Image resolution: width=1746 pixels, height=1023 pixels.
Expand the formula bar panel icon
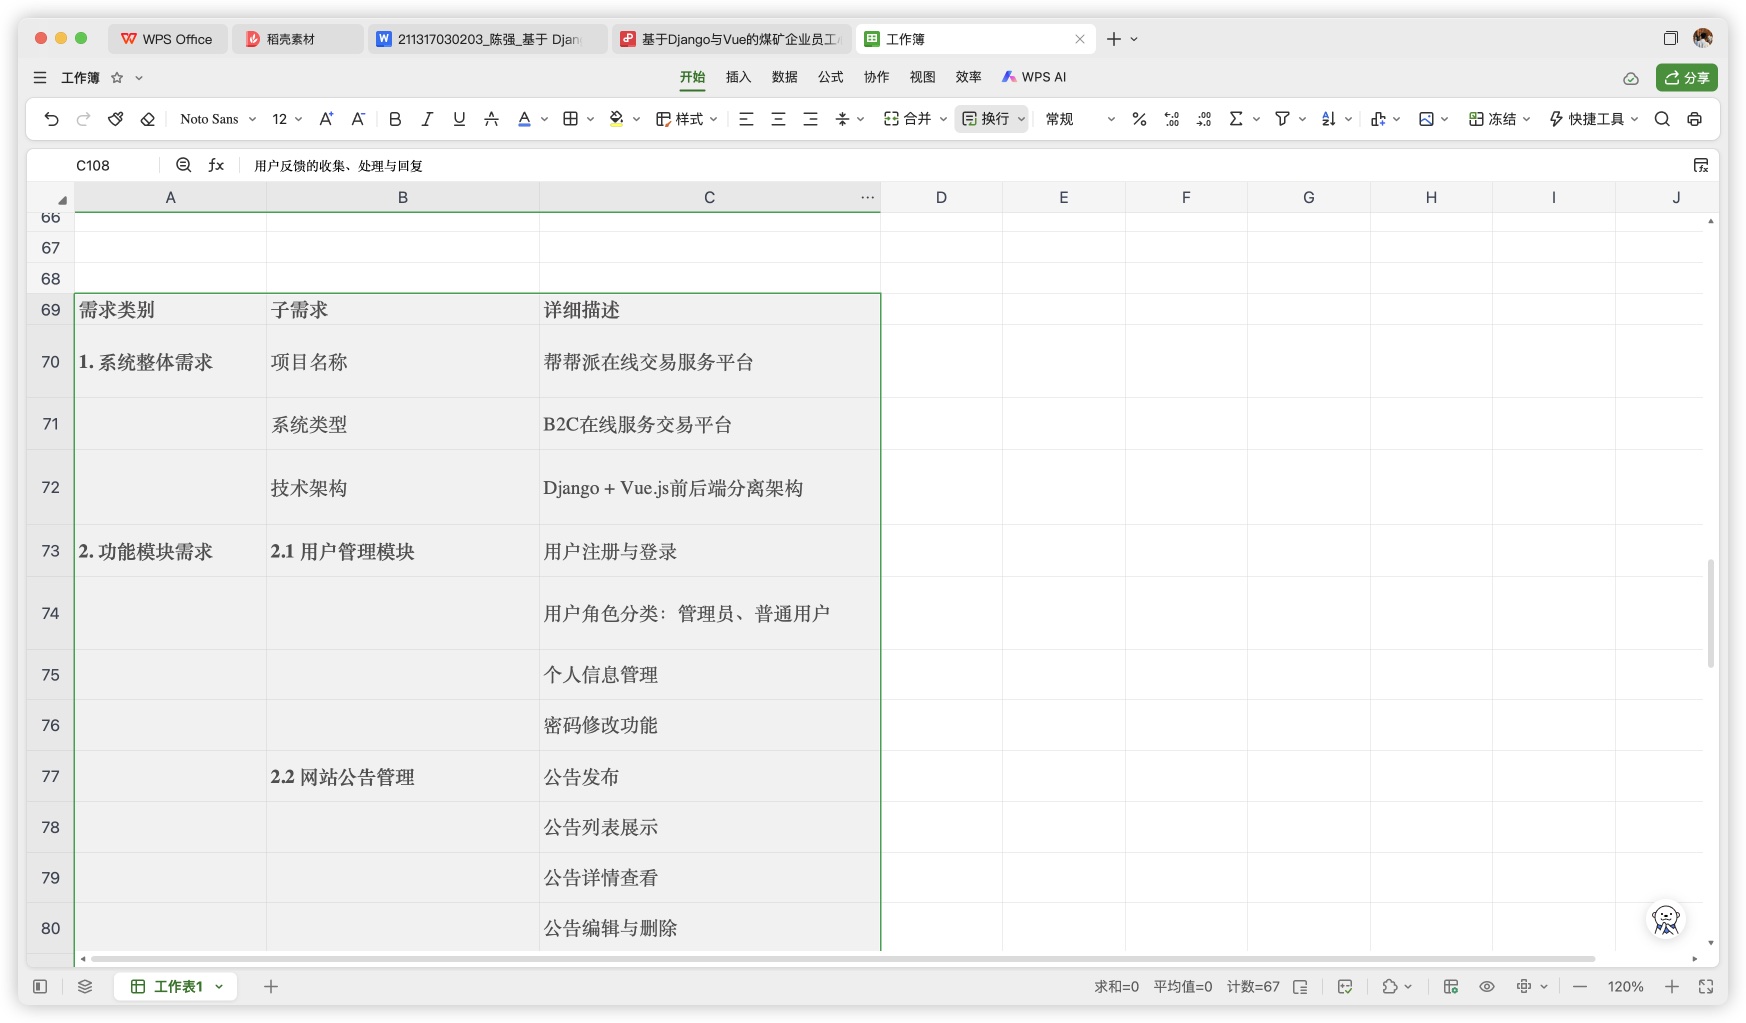(1700, 165)
